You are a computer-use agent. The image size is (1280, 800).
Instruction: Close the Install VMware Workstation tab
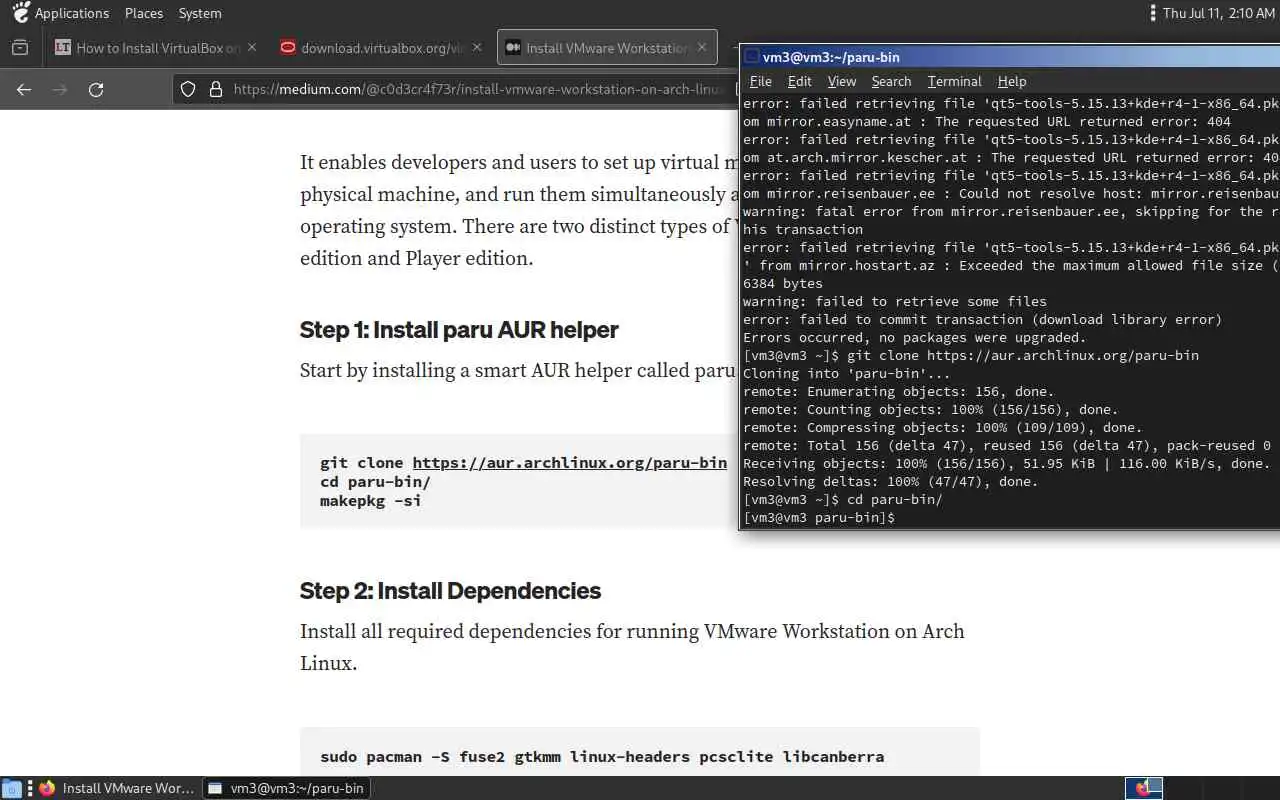click(703, 47)
